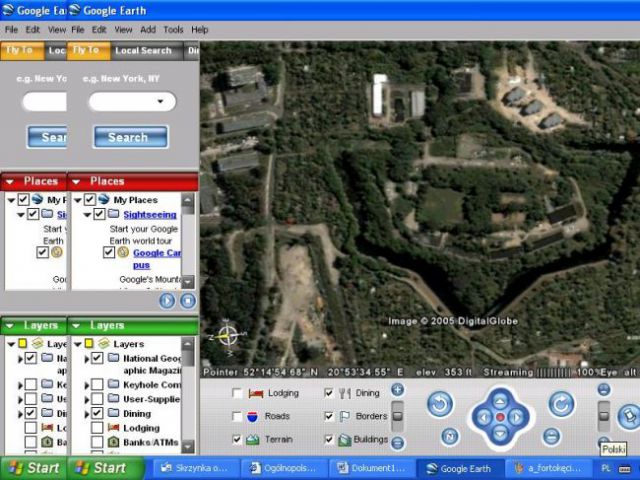This screenshot has height=480, width=640.
Task: Add a placemark with the pushpin button
Action: coord(629,416)
